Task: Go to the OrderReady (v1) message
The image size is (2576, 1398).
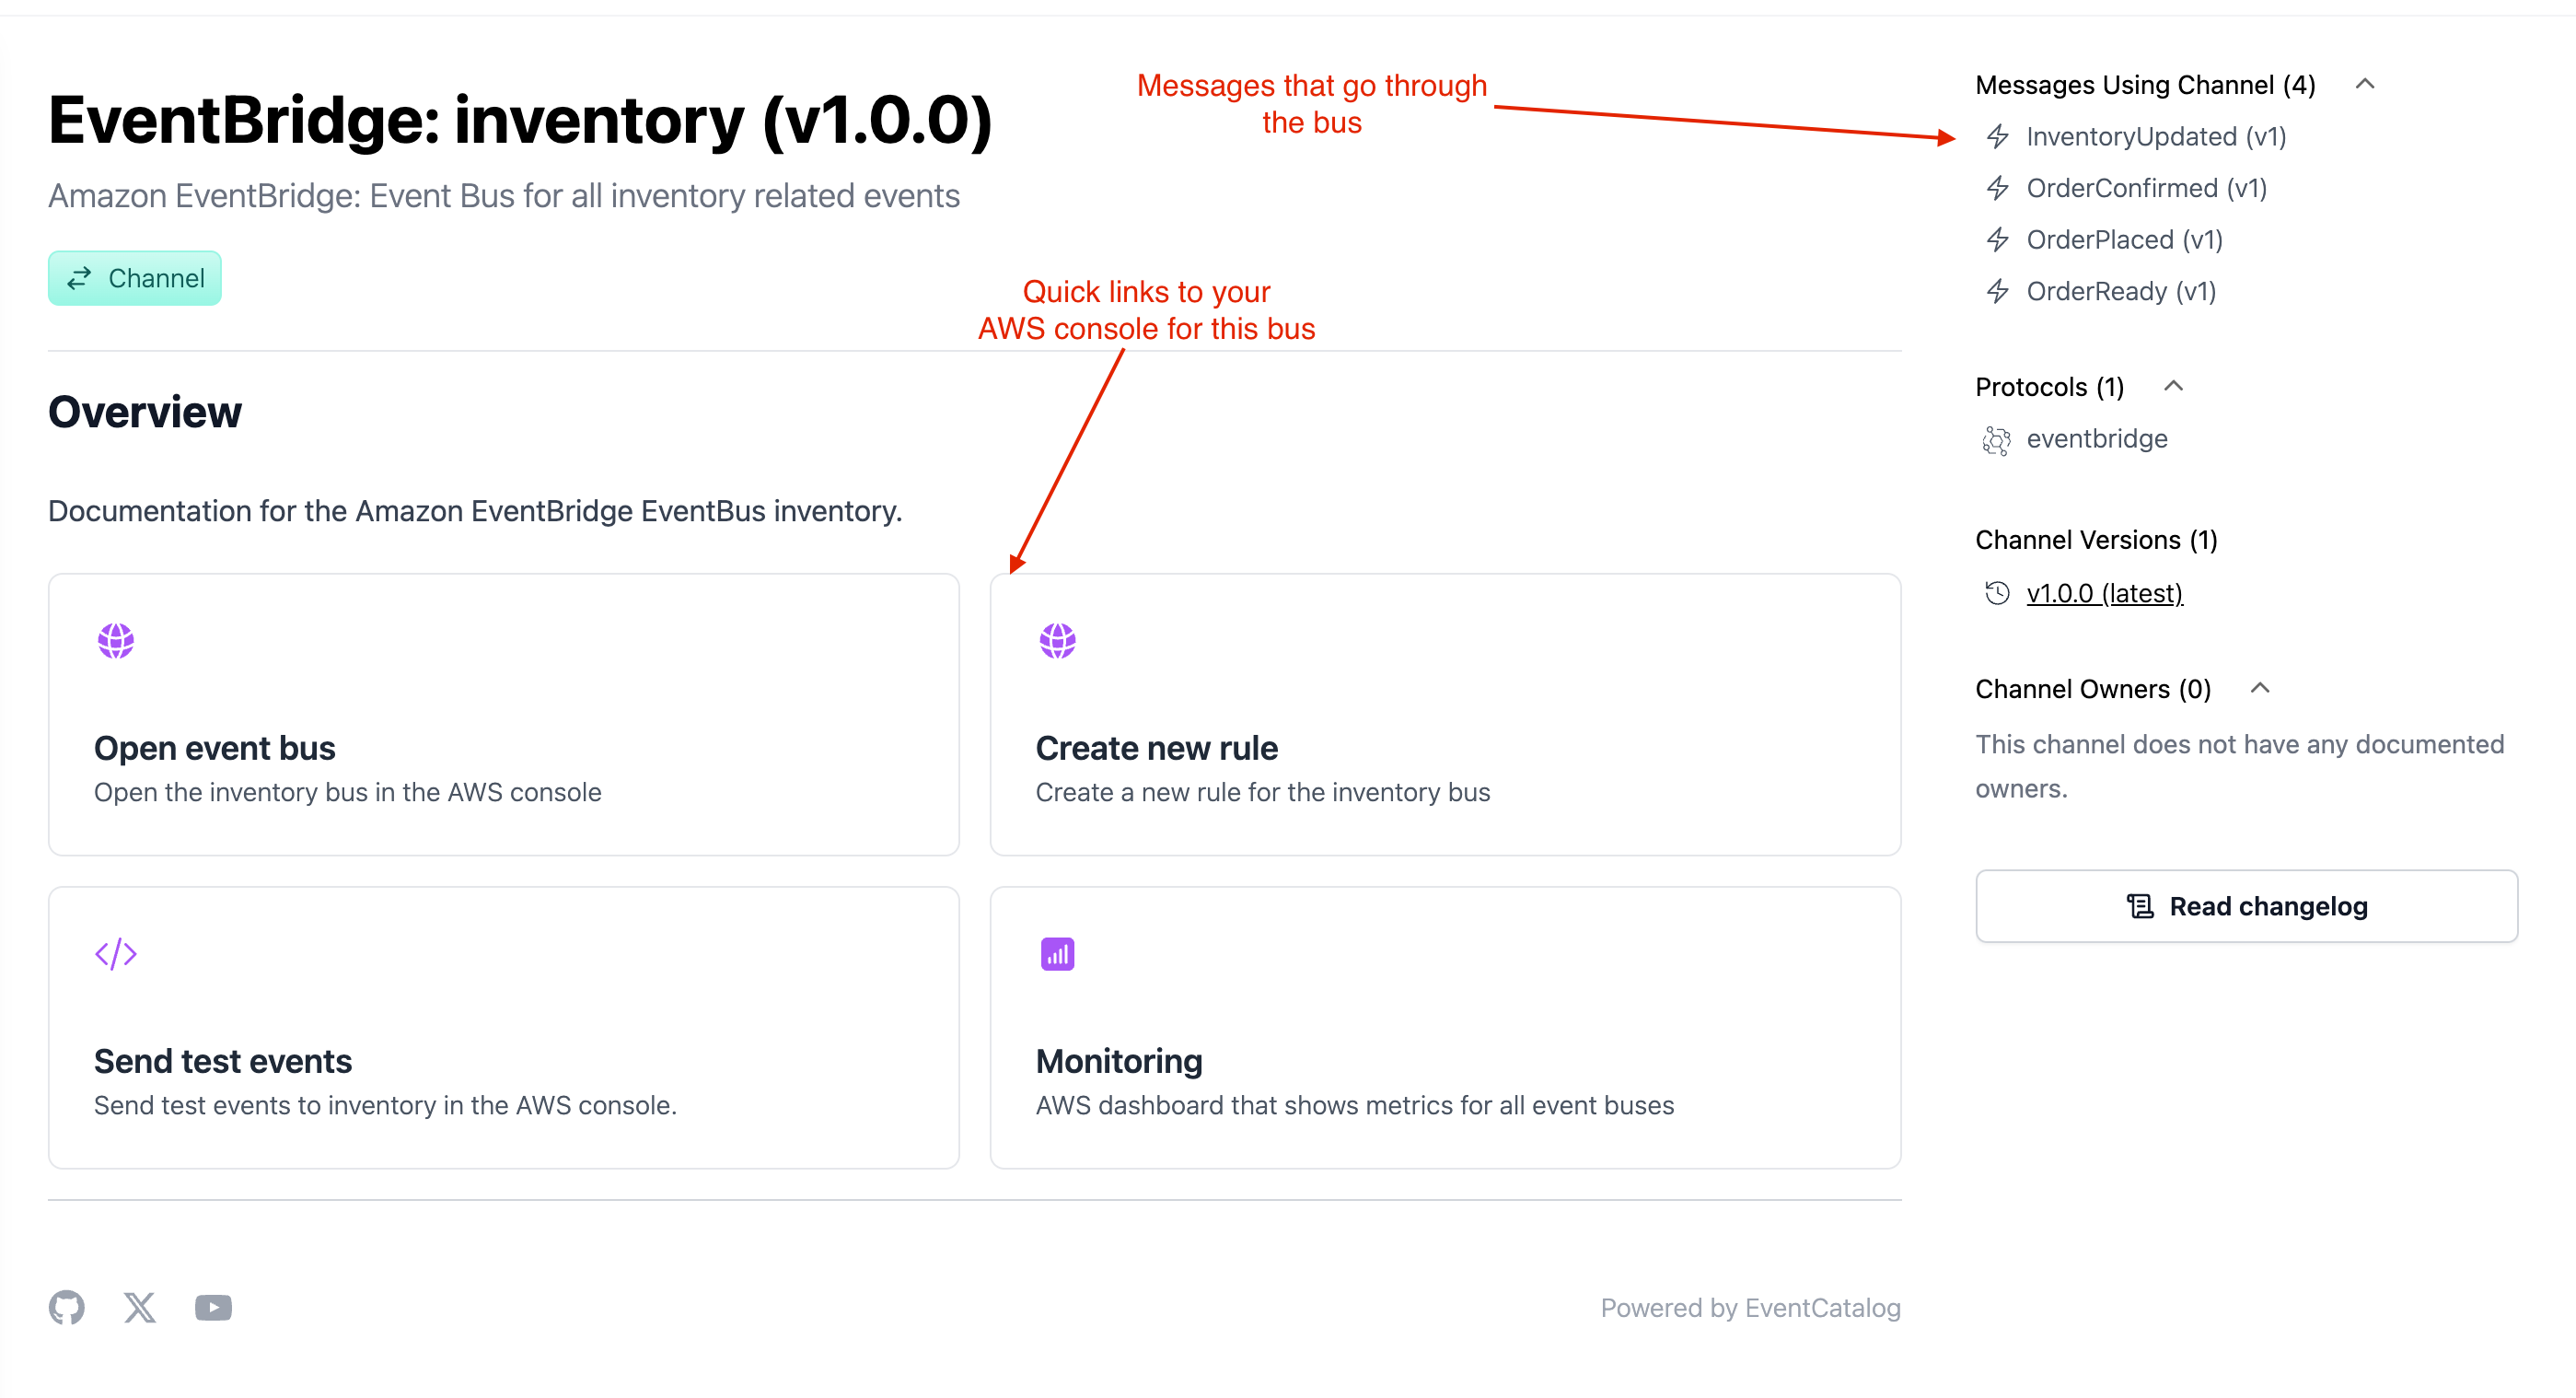Action: pos(2120,291)
